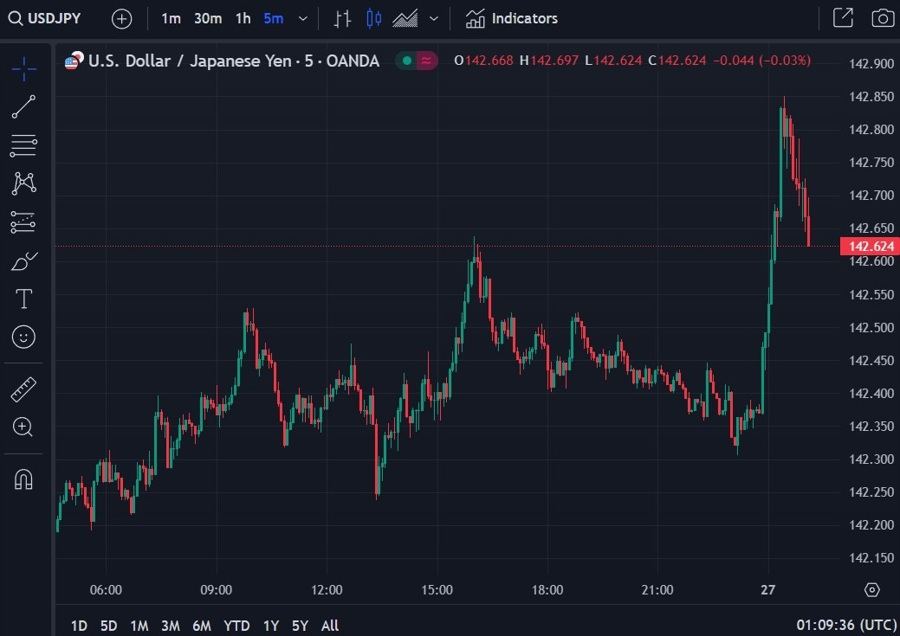Click the 12:00 time axis label
This screenshot has width=900, height=636.
(x=327, y=590)
